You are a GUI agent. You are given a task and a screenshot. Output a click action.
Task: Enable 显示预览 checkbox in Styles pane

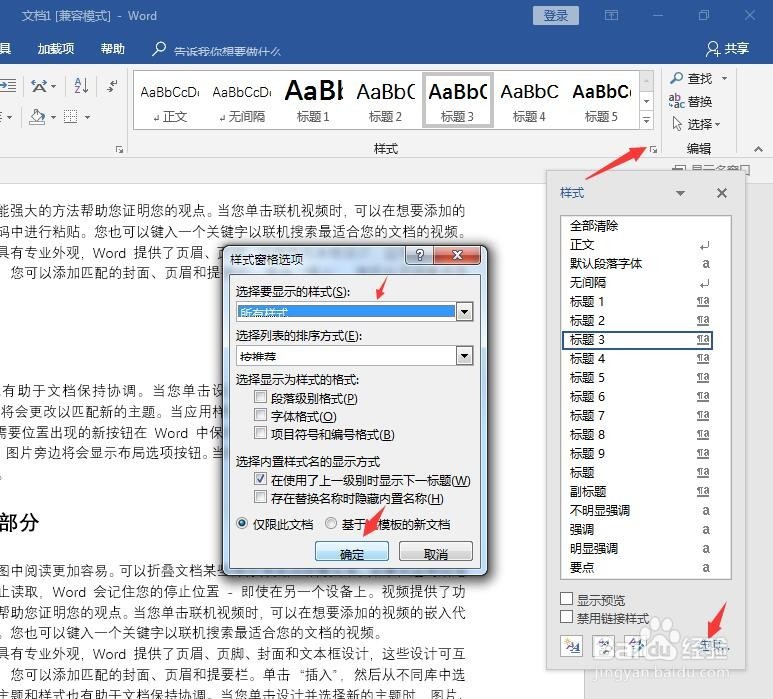566,599
